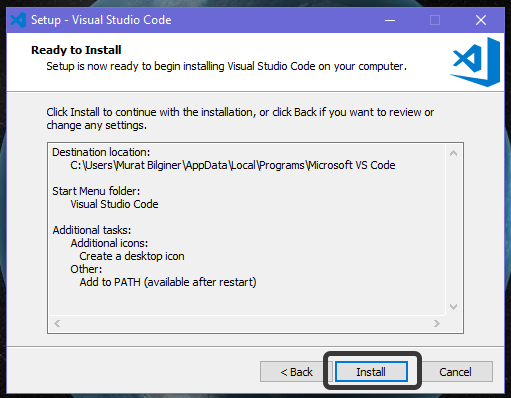Click the up arrow of the vertical scrollbar
This screenshot has height=398, width=511.
[x=453, y=153]
